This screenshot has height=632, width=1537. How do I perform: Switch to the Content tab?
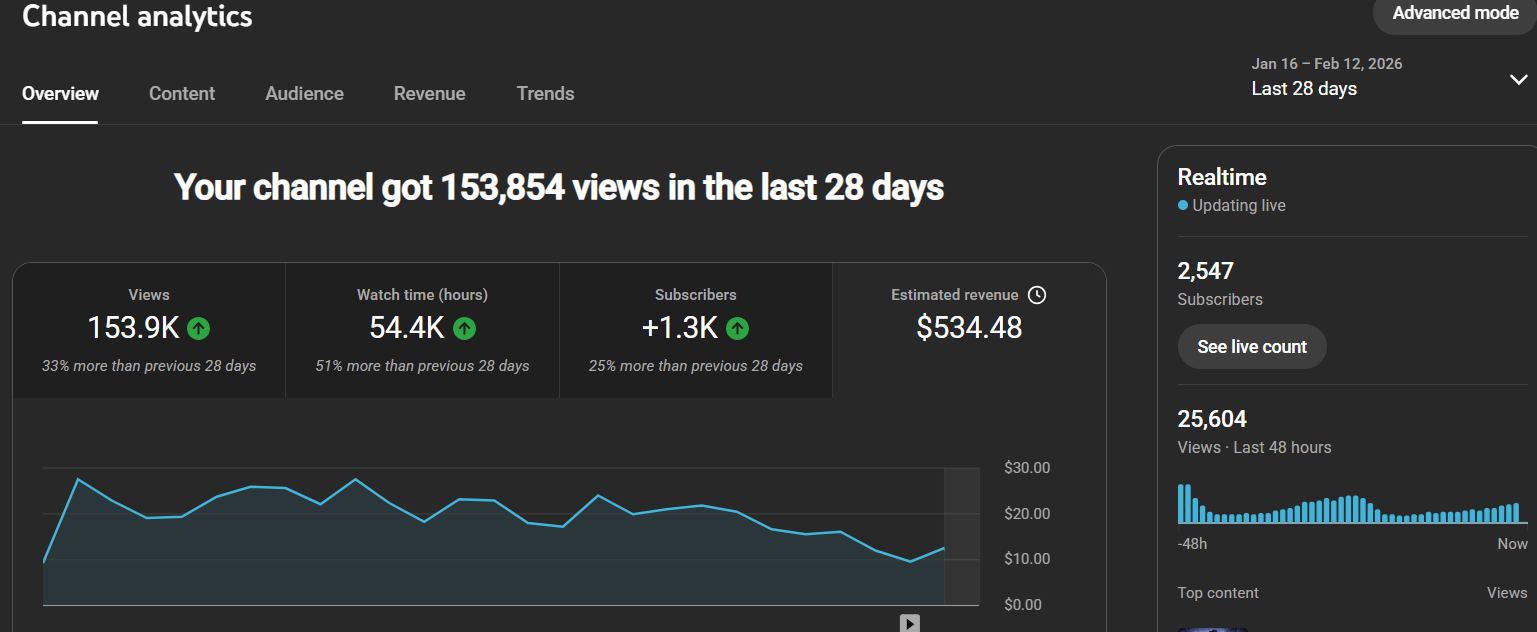coord(182,93)
